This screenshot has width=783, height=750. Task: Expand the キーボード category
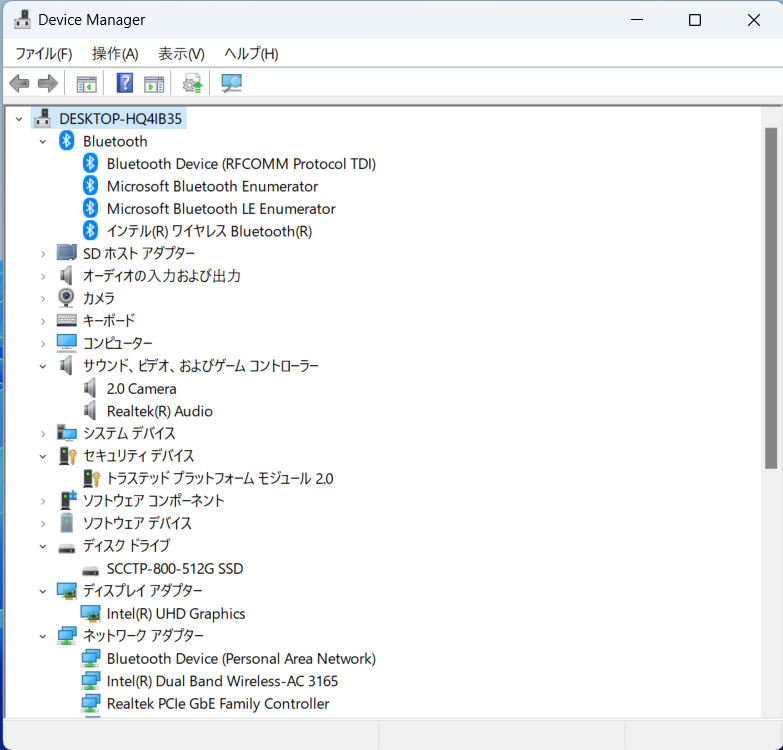(x=43, y=321)
